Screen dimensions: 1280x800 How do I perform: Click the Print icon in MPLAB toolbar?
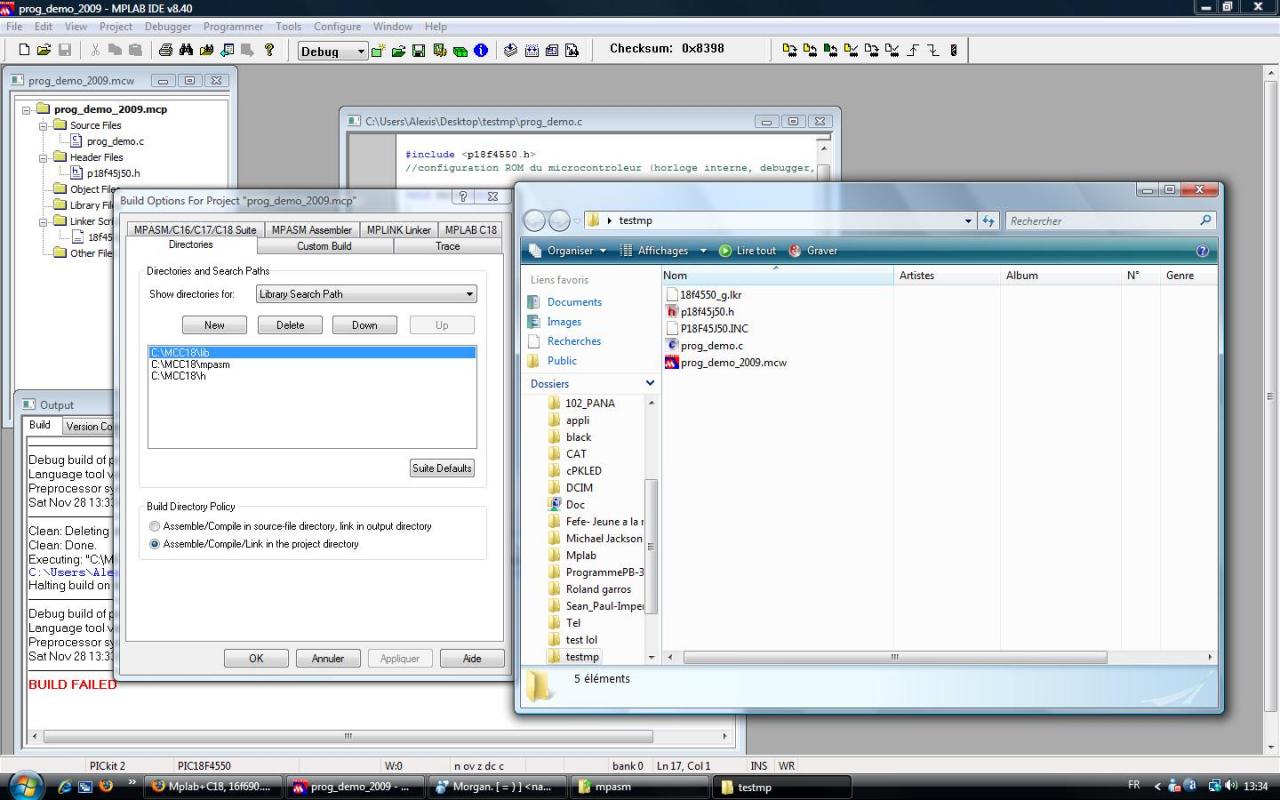click(x=165, y=50)
